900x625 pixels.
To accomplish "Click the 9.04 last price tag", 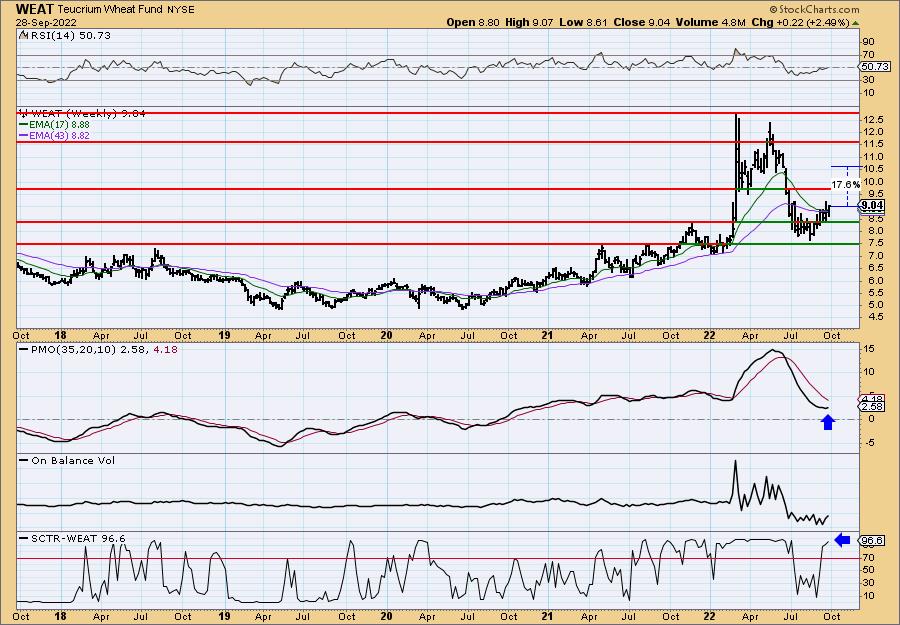I will 872,205.
